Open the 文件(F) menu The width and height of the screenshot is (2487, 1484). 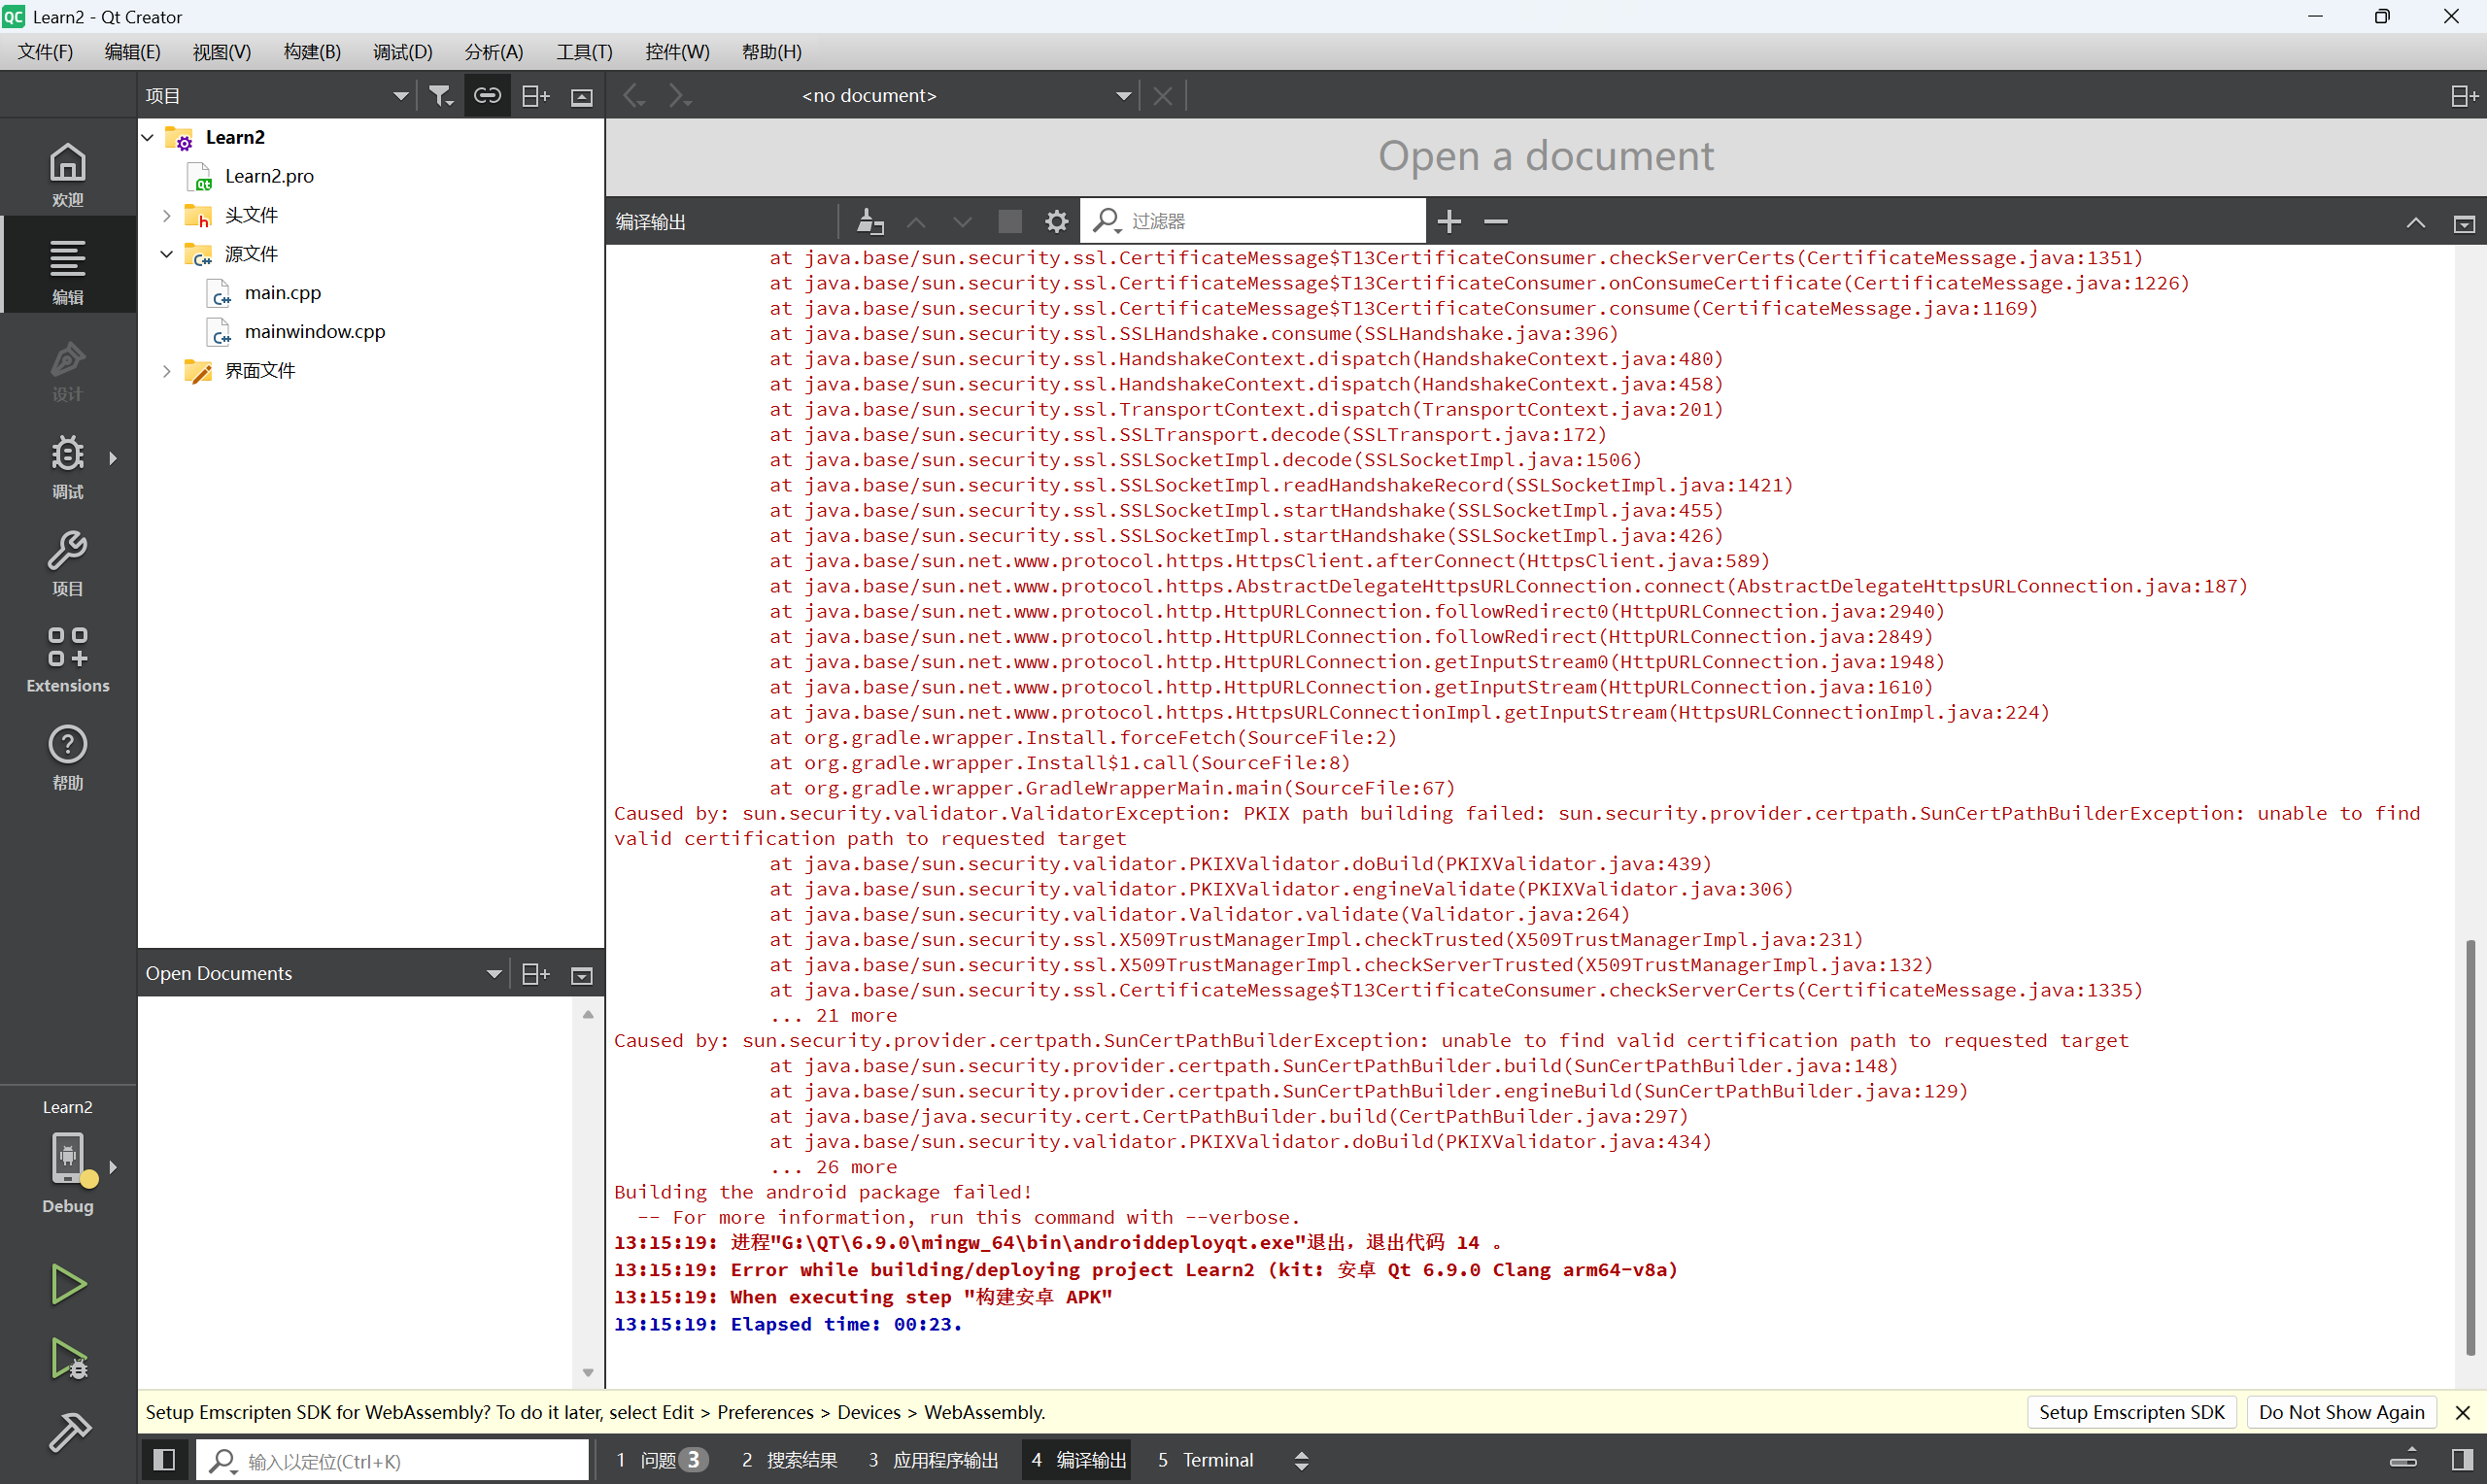[45, 52]
